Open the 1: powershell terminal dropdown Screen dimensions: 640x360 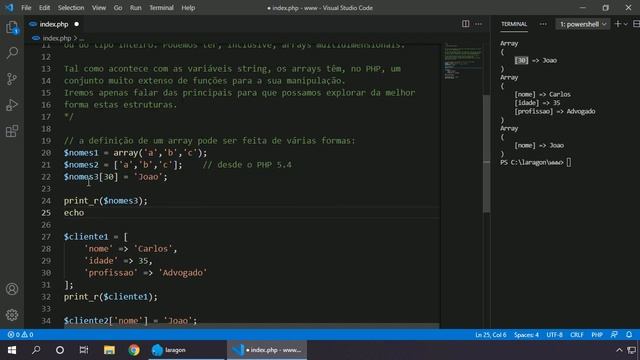[x=582, y=24]
